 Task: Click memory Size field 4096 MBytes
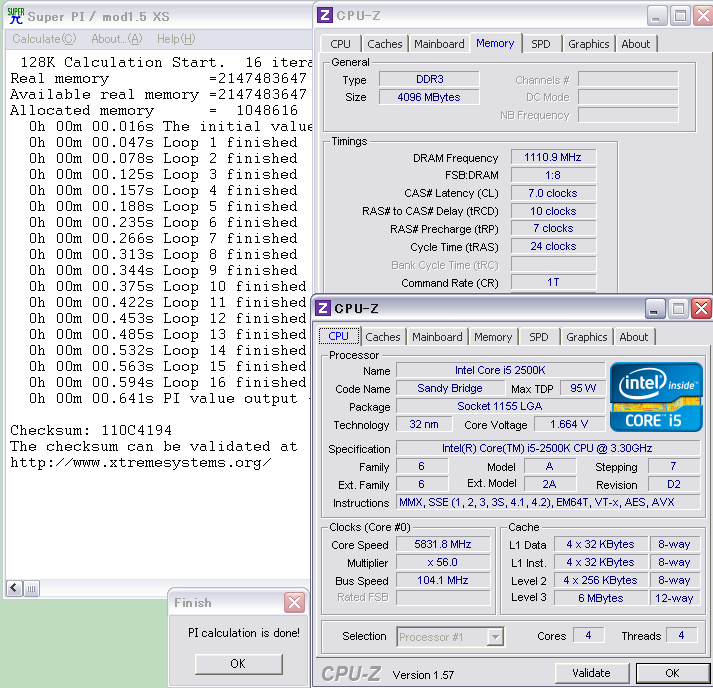coord(429,97)
